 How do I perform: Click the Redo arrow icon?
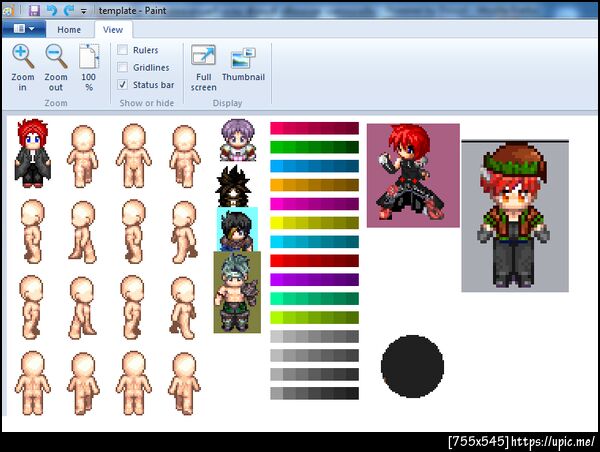[x=68, y=10]
